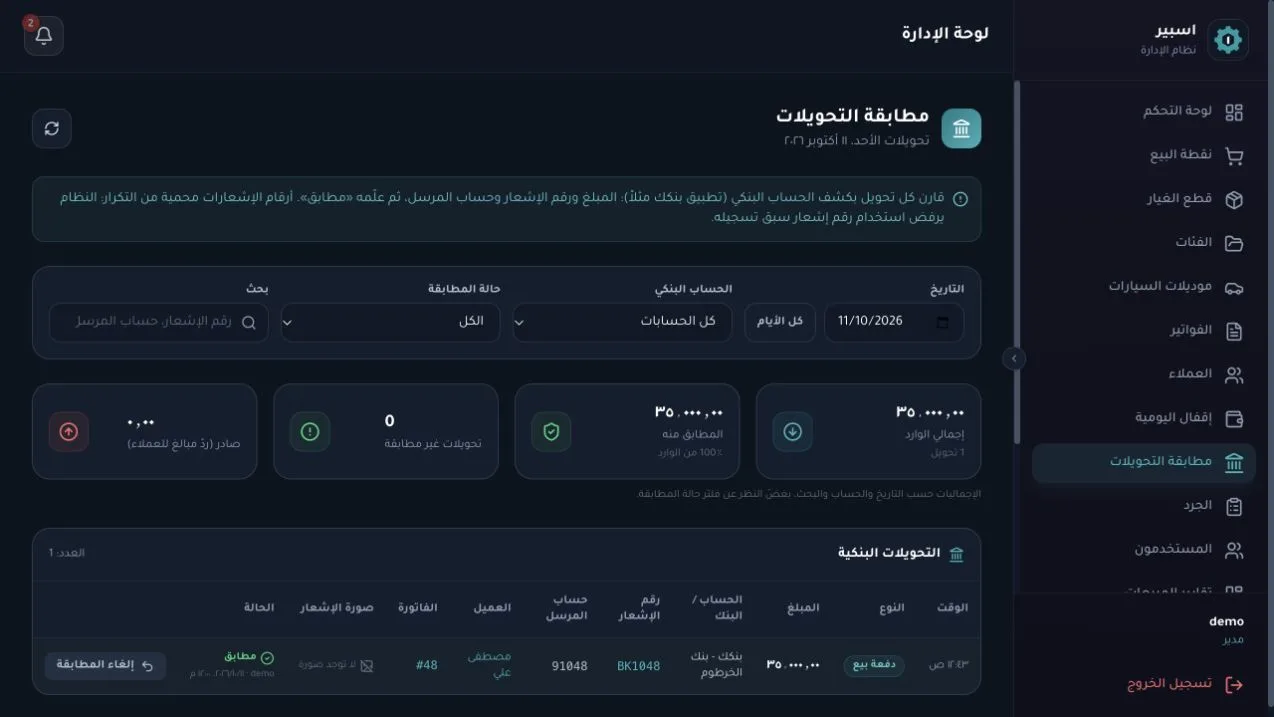Click the الفئات folder icon
Viewport: 1274px width, 717px height.
(x=1234, y=243)
